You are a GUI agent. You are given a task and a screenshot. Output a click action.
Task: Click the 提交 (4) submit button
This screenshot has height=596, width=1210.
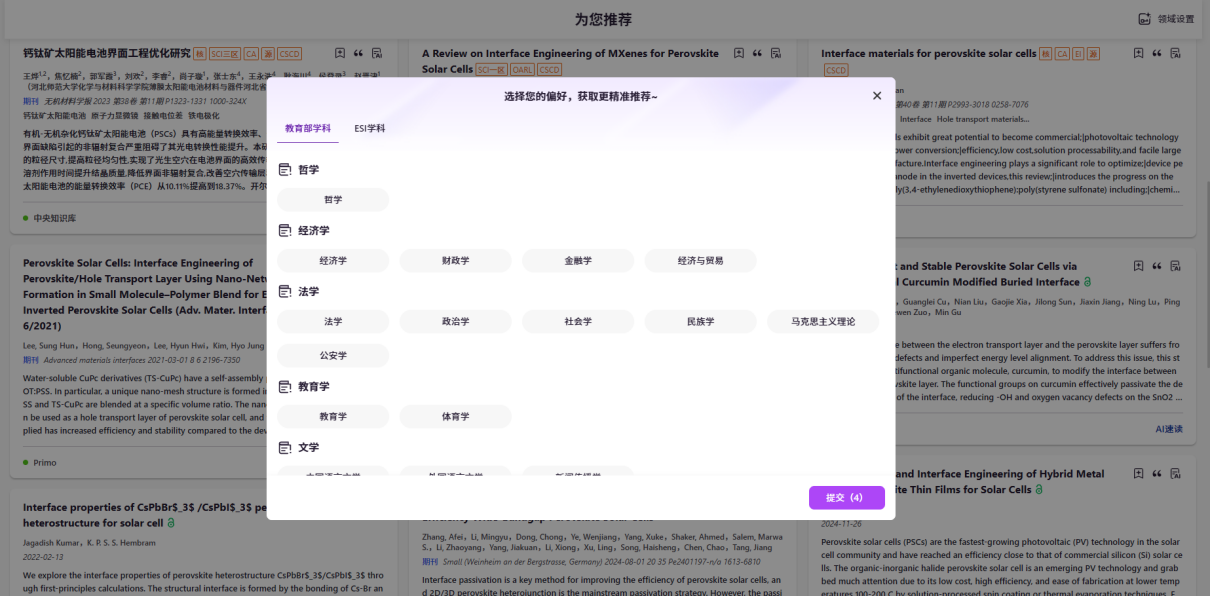[x=847, y=498]
